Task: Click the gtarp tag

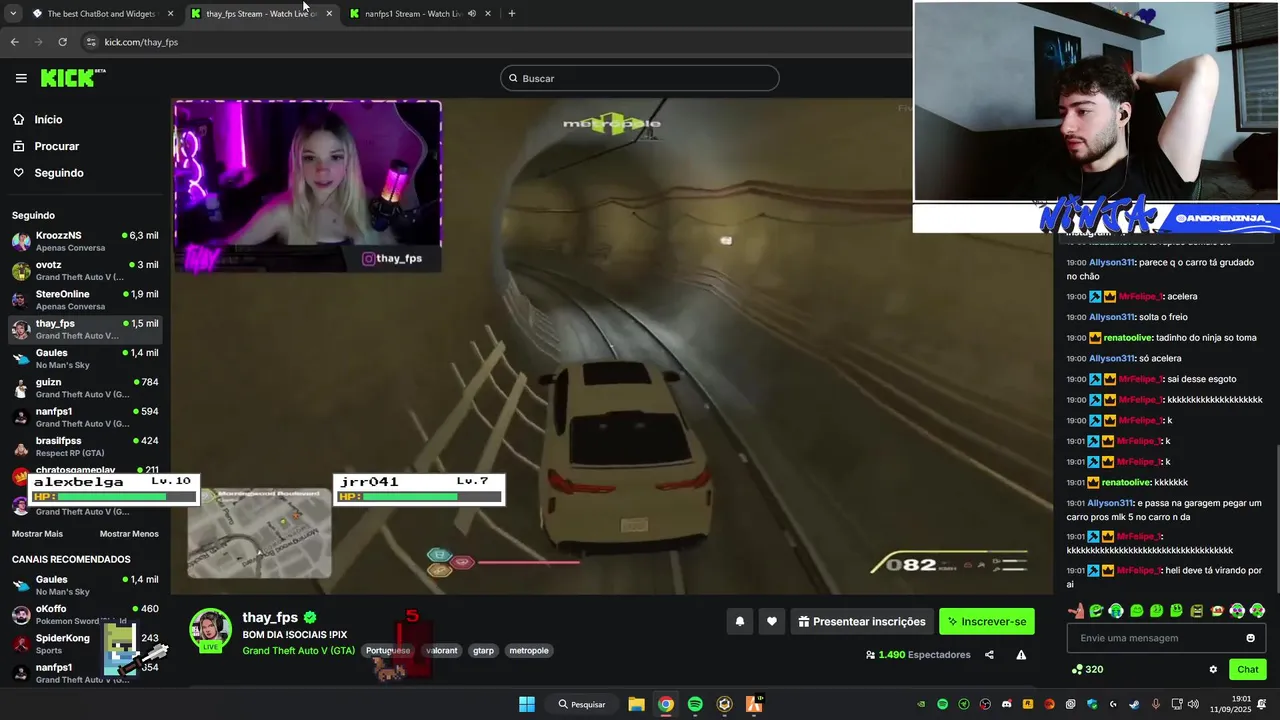Action: tap(483, 651)
